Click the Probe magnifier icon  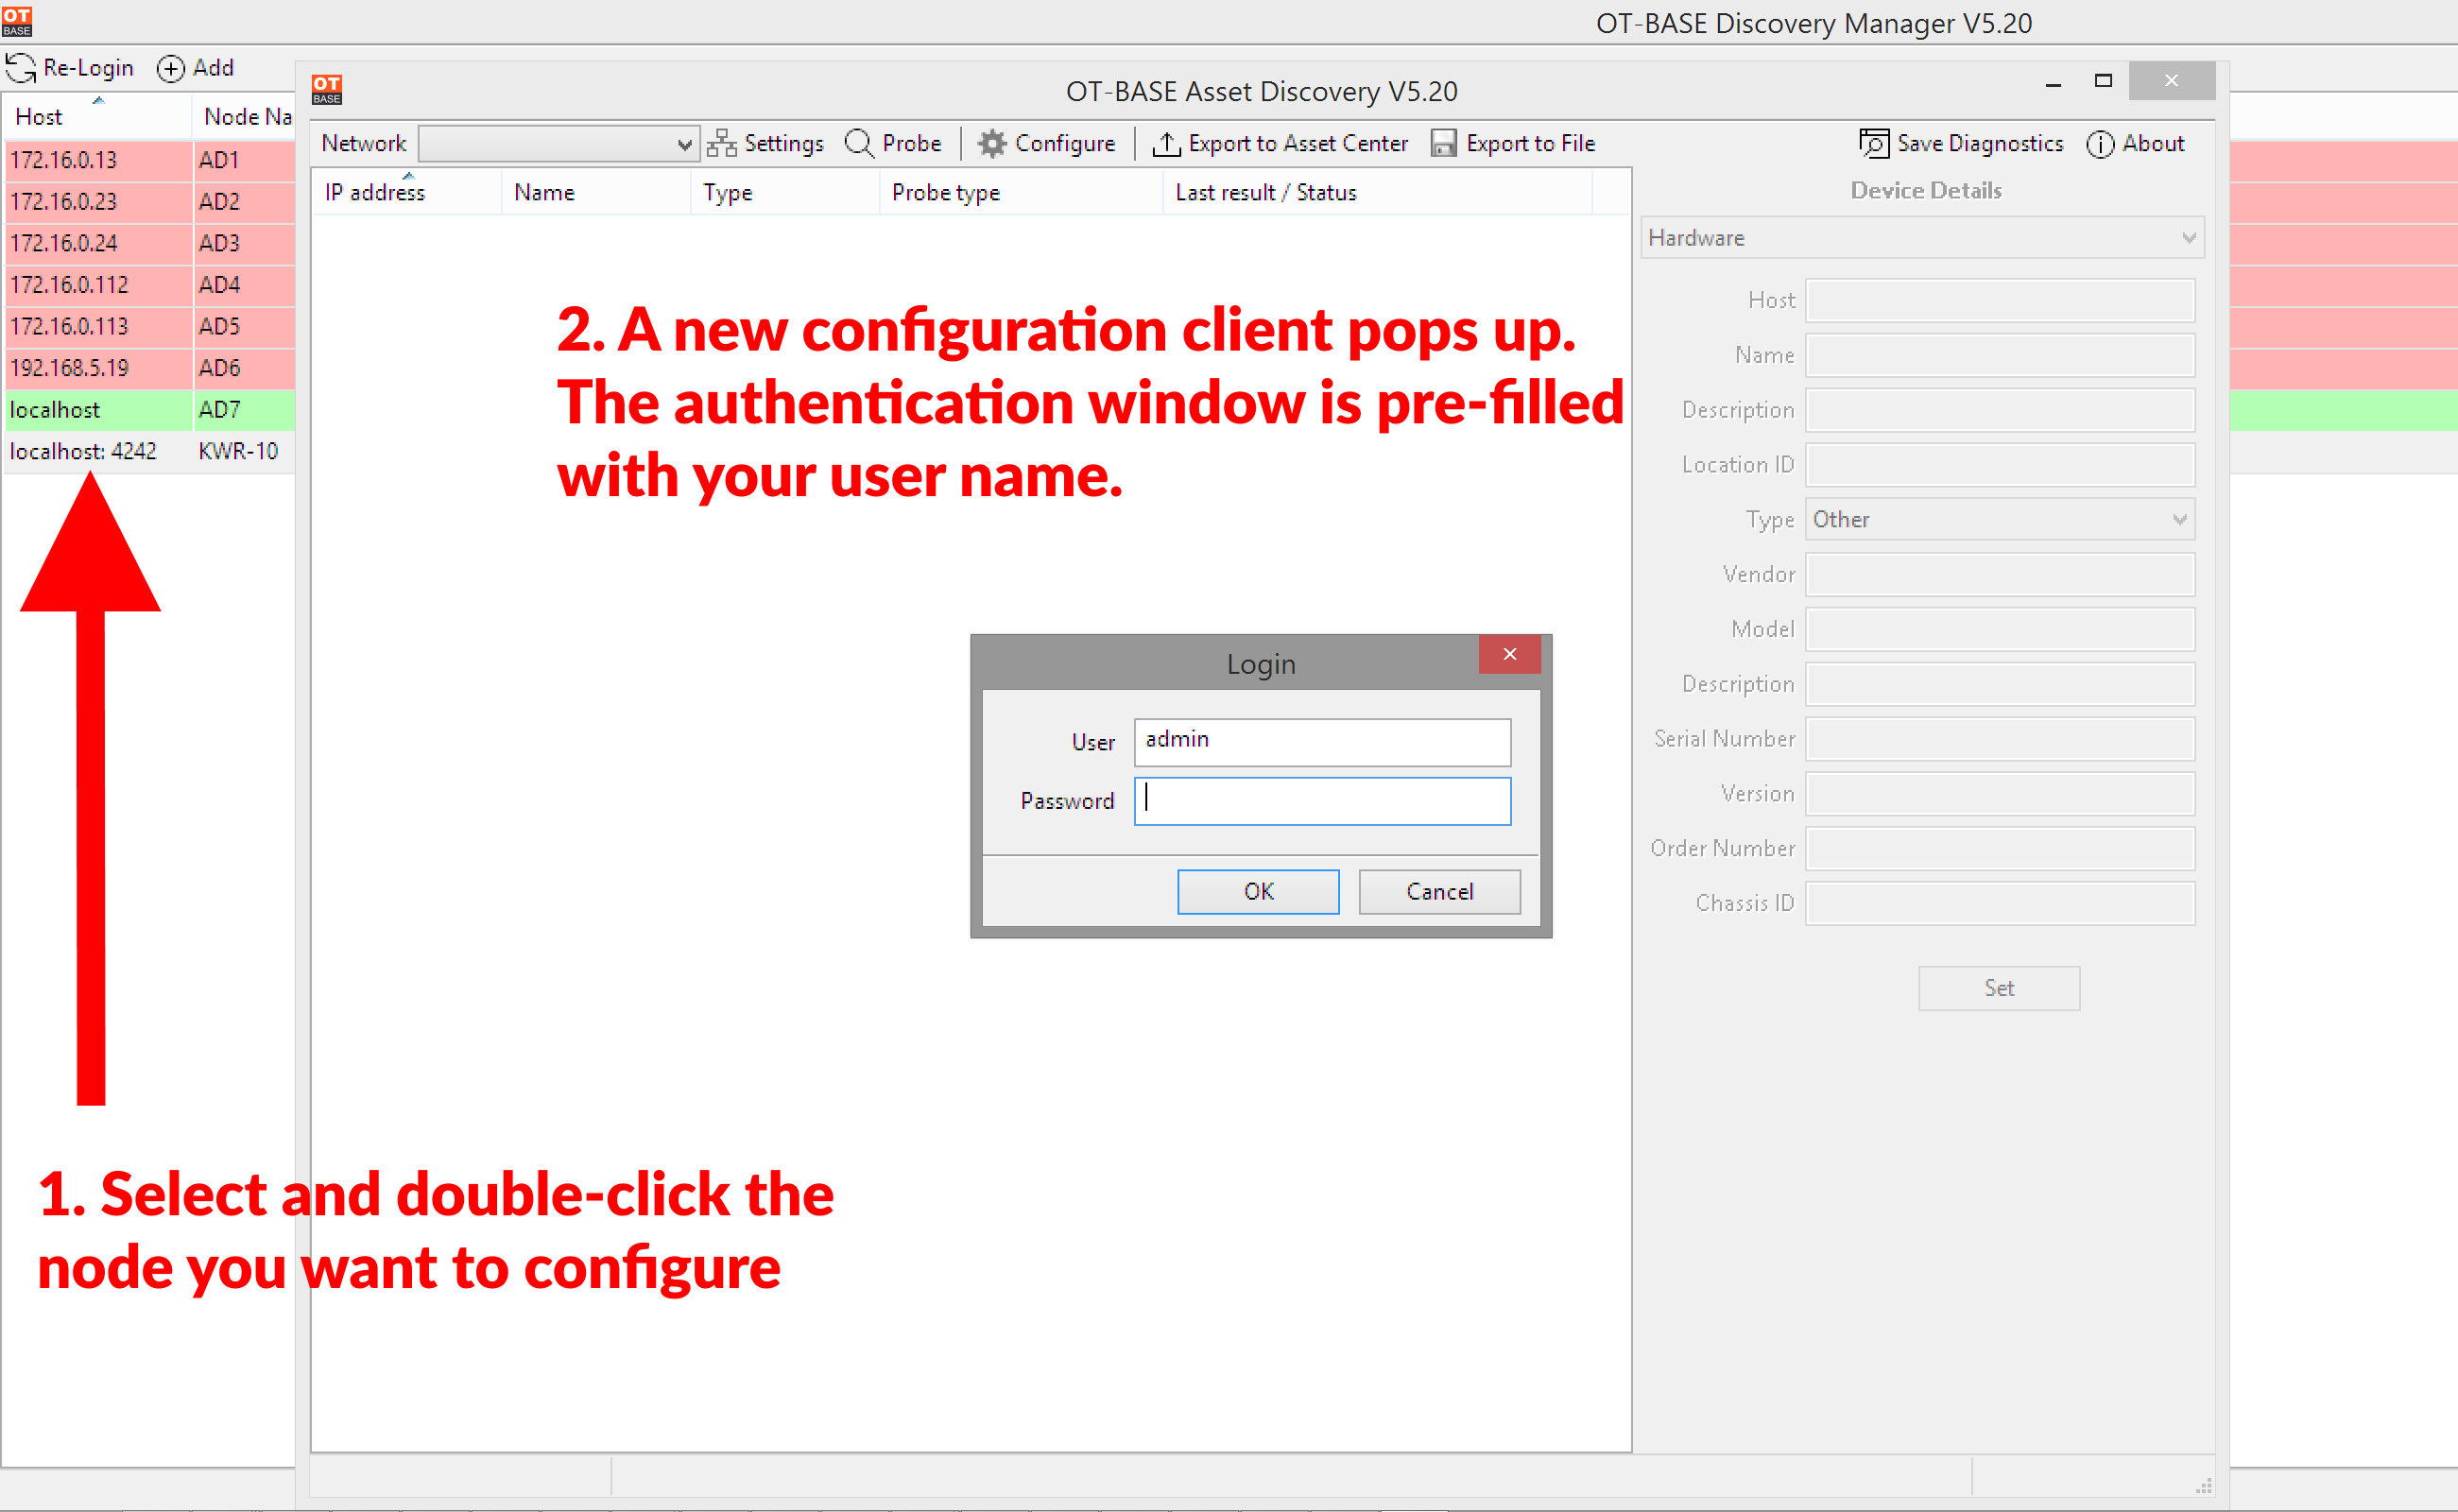[x=859, y=144]
